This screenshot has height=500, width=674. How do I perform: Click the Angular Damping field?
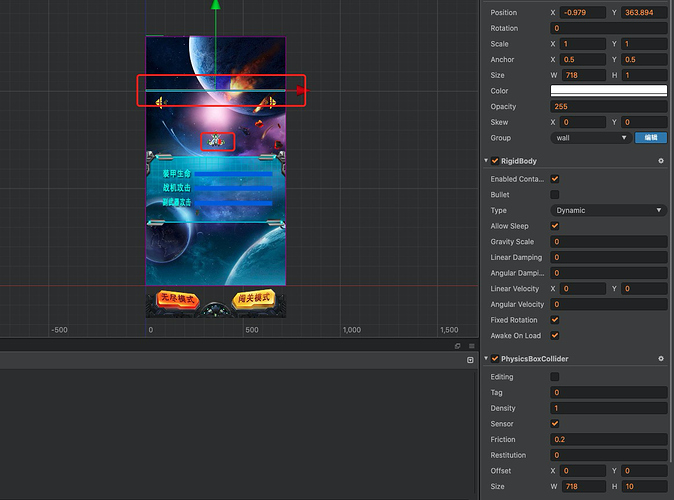pos(609,273)
